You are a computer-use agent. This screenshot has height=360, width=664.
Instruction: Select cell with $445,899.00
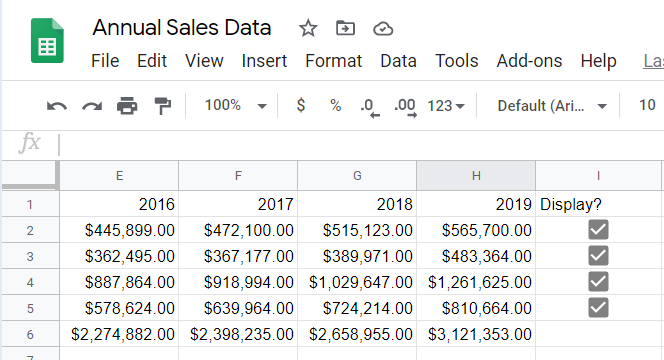click(x=119, y=230)
